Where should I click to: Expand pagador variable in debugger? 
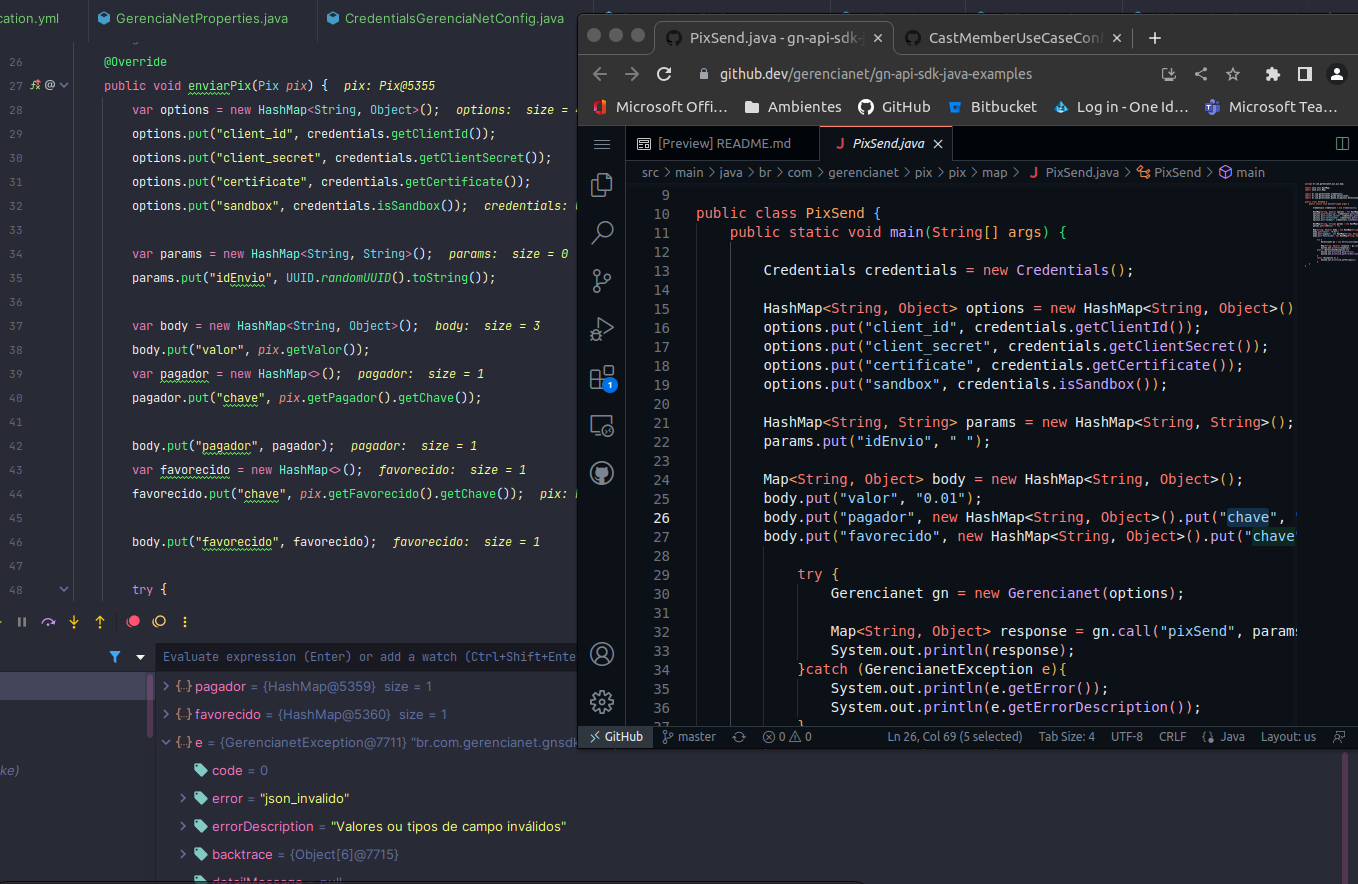pyautogui.click(x=166, y=687)
